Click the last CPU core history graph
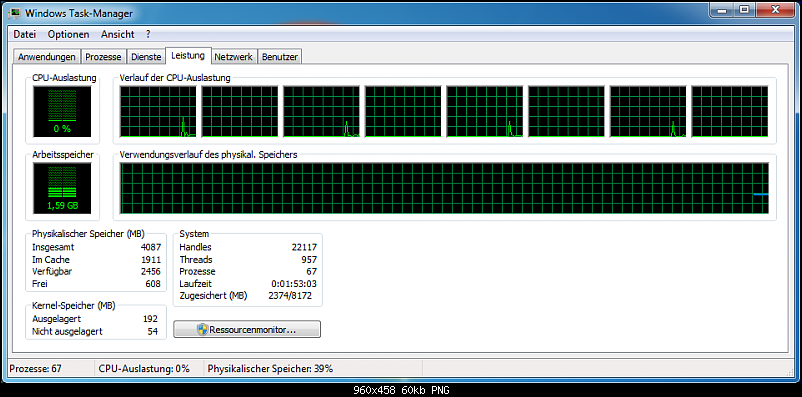 [730, 112]
